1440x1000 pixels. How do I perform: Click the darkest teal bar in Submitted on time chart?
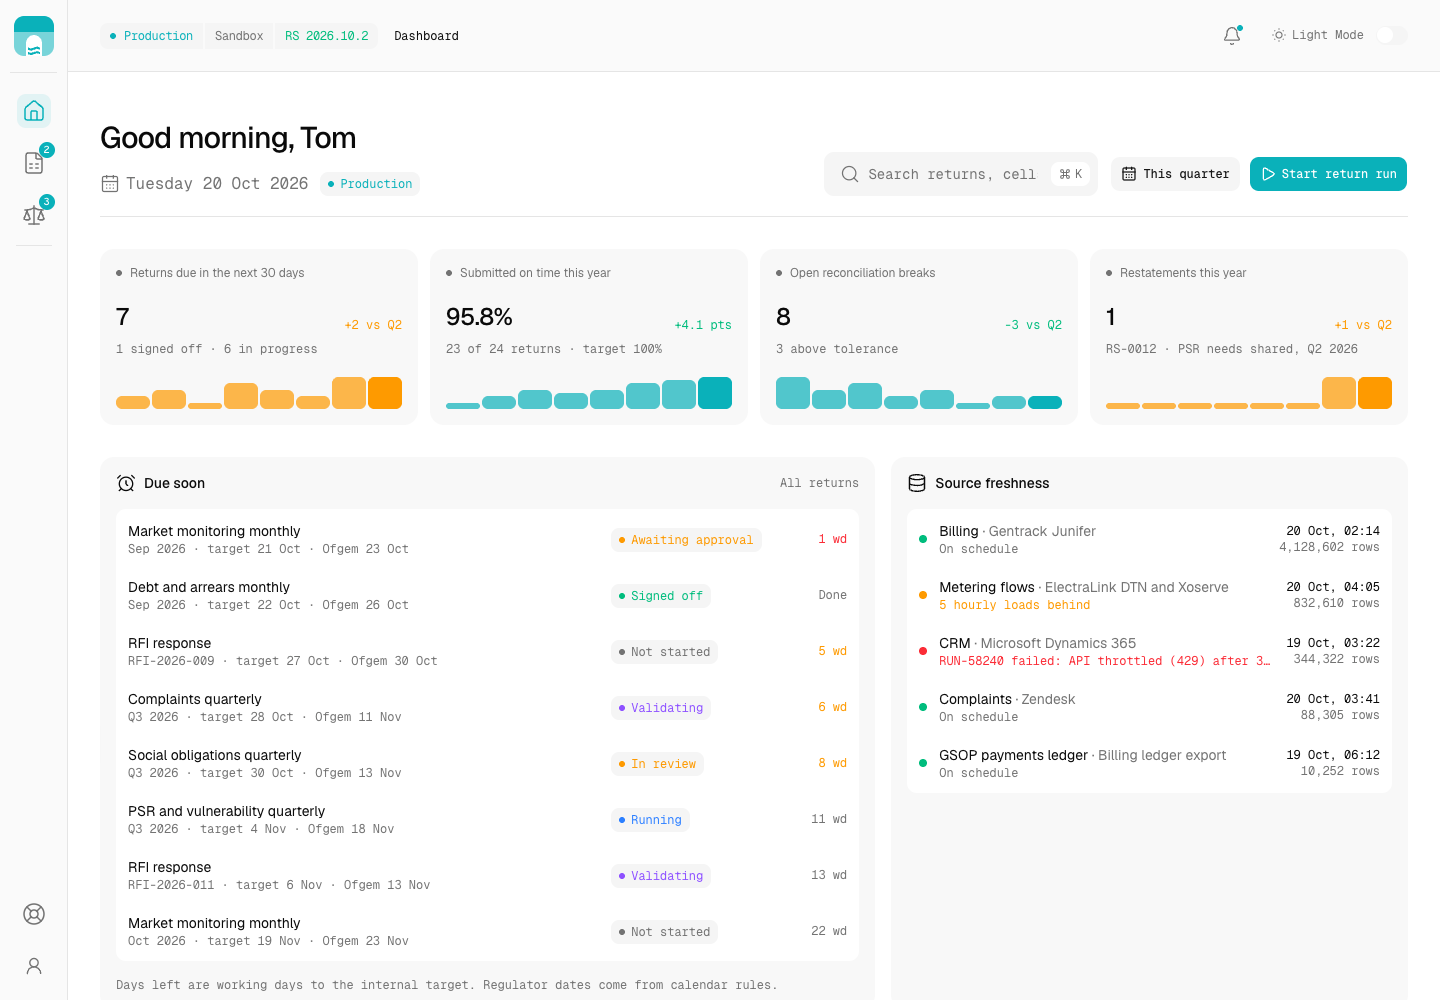click(715, 393)
